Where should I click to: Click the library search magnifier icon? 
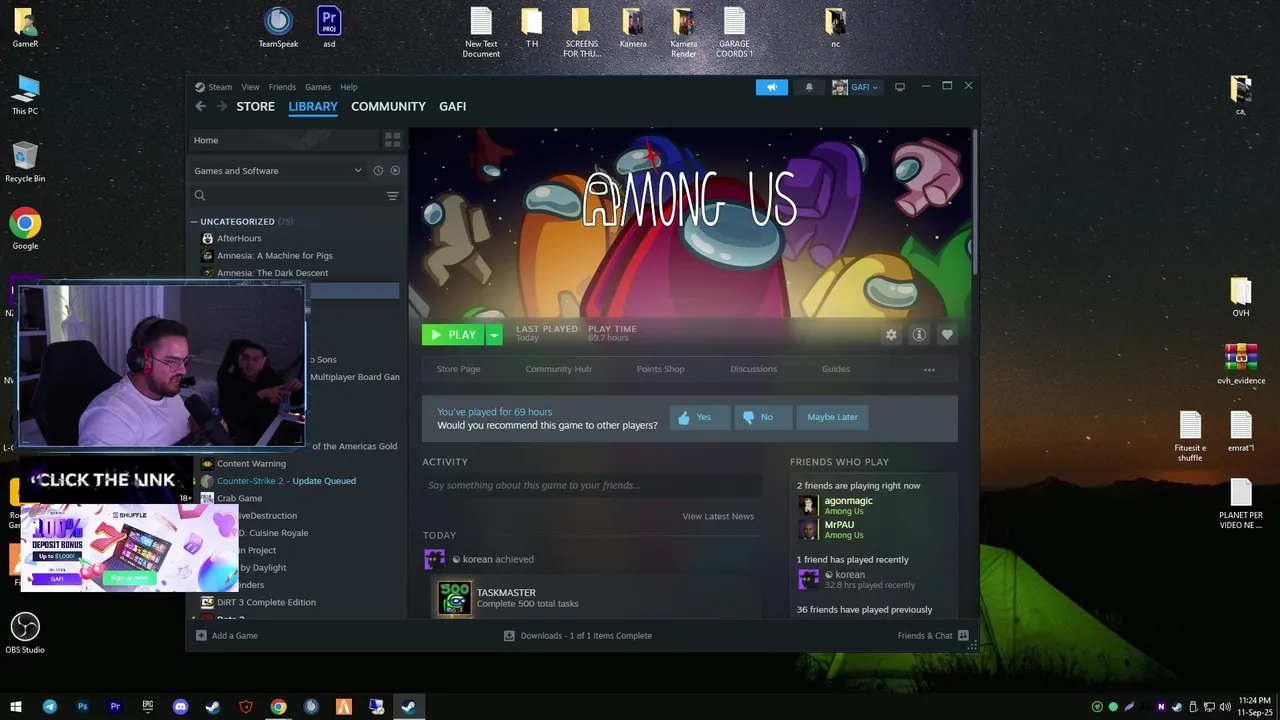point(200,196)
